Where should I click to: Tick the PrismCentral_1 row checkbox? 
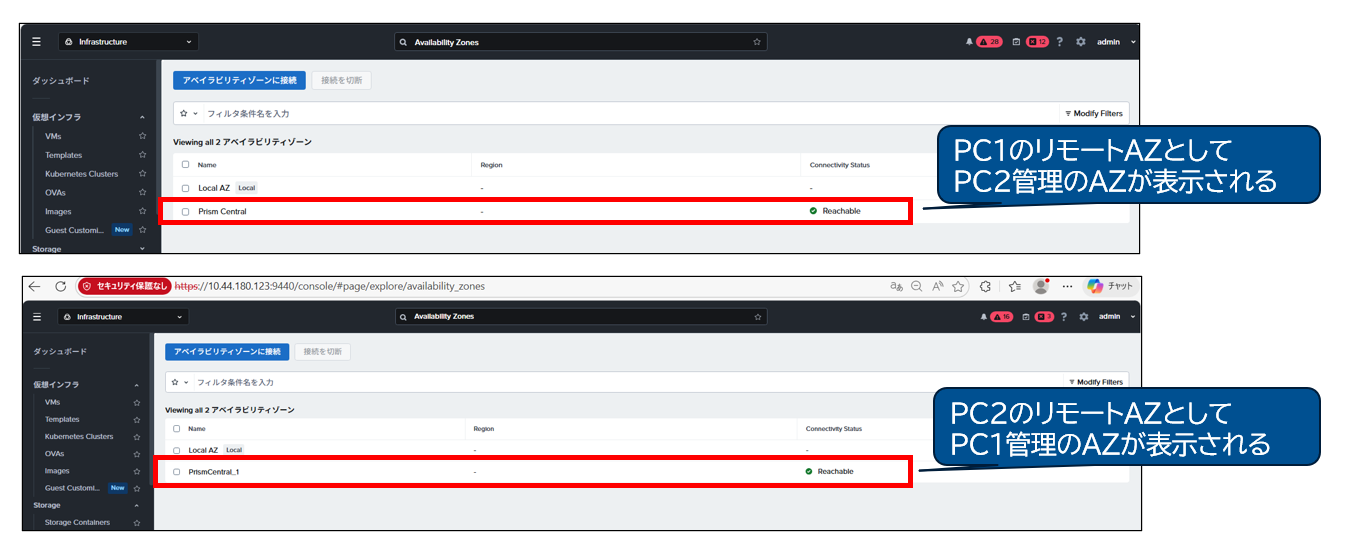point(177,471)
